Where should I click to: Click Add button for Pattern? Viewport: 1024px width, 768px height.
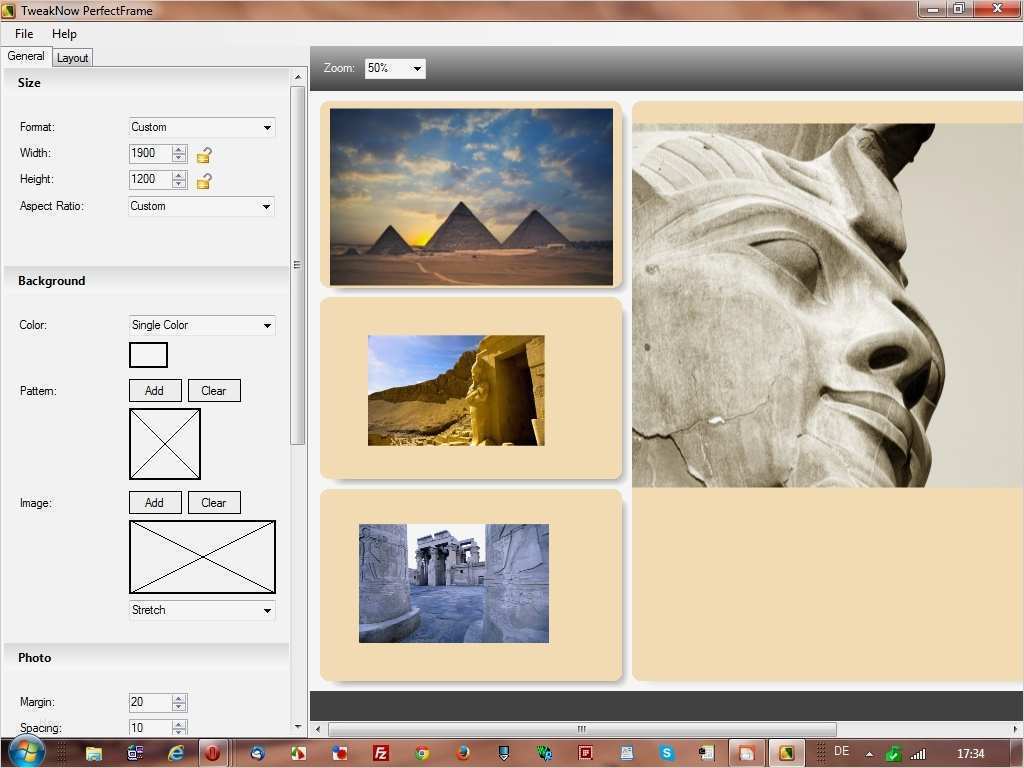tap(155, 391)
